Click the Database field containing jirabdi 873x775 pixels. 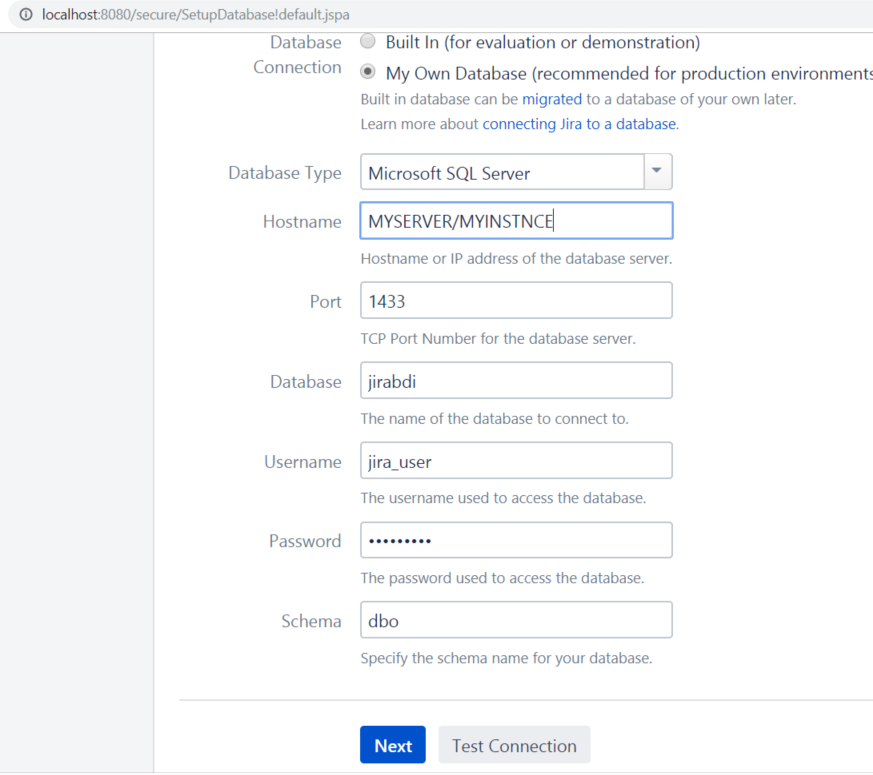[516, 381]
